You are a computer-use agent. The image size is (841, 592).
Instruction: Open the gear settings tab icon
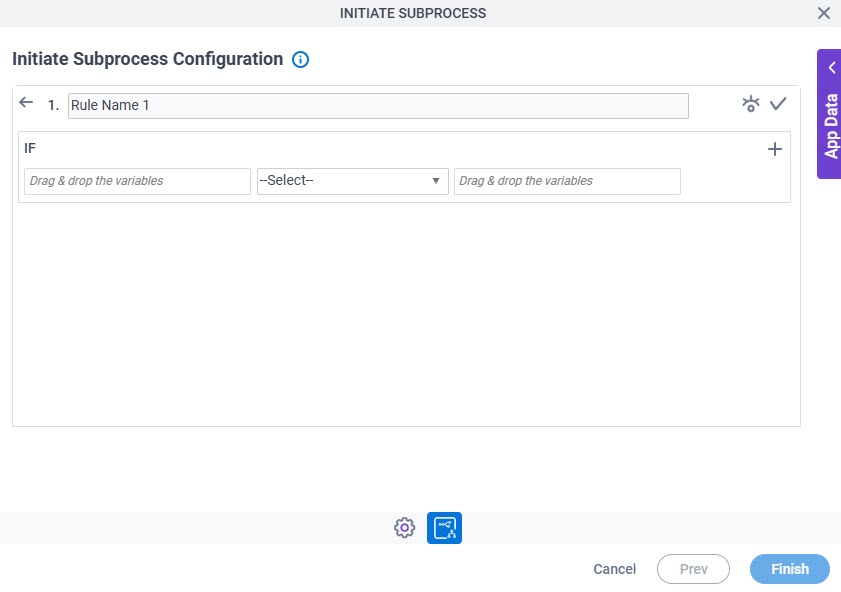404,528
